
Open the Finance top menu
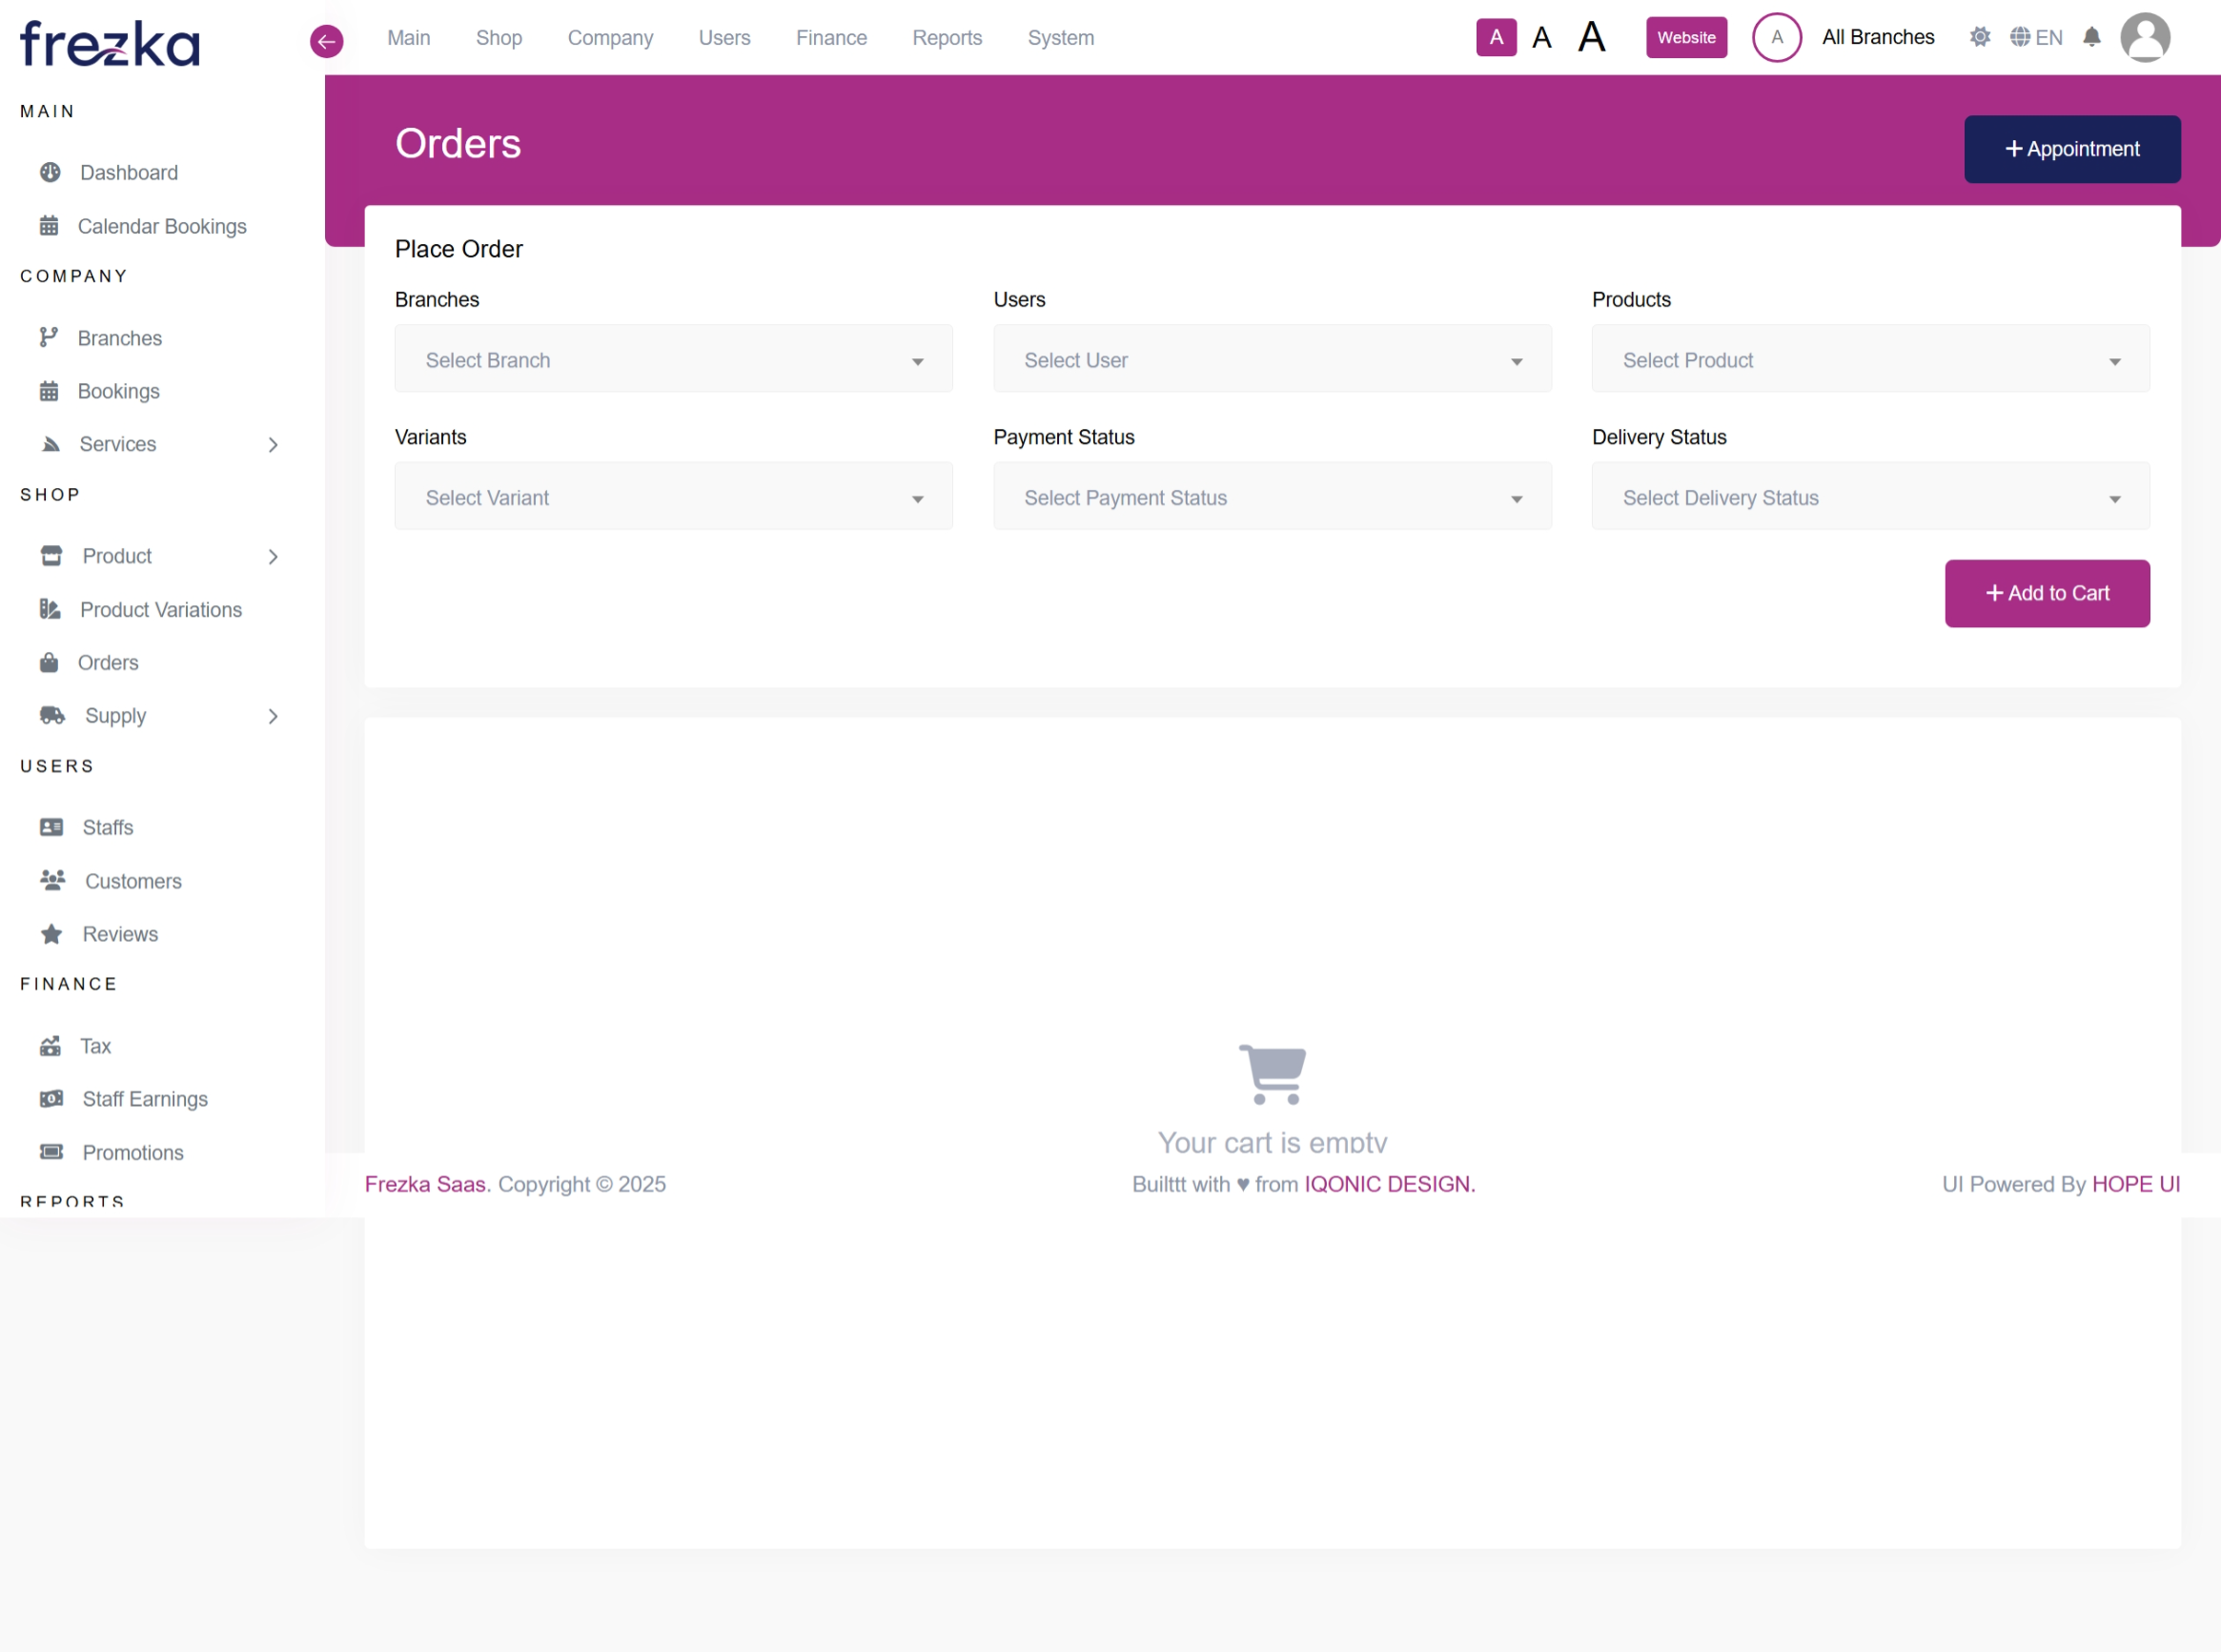pyautogui.click(x=831, y=37)
